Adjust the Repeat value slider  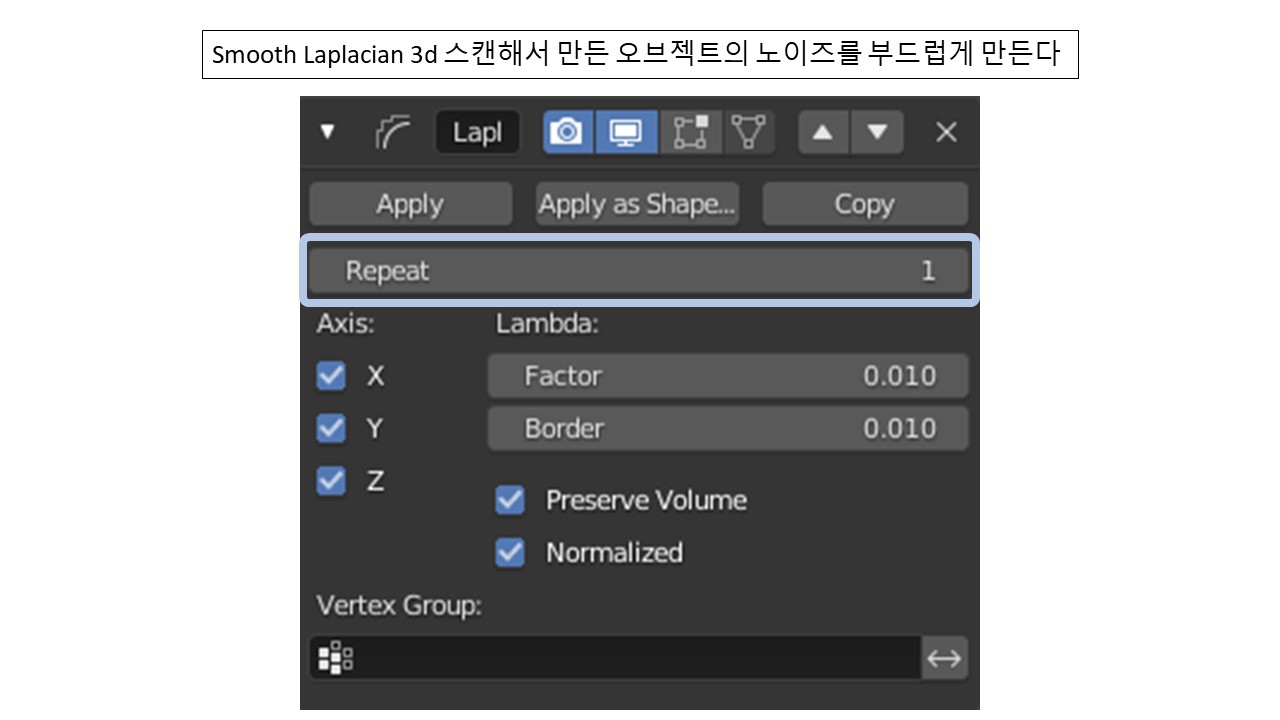point(639,269)
